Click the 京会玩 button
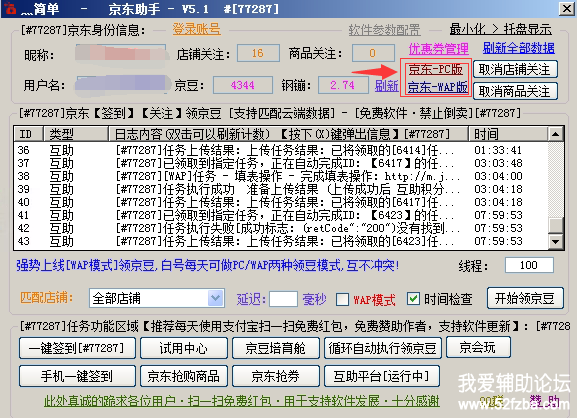 click(478, 347)
